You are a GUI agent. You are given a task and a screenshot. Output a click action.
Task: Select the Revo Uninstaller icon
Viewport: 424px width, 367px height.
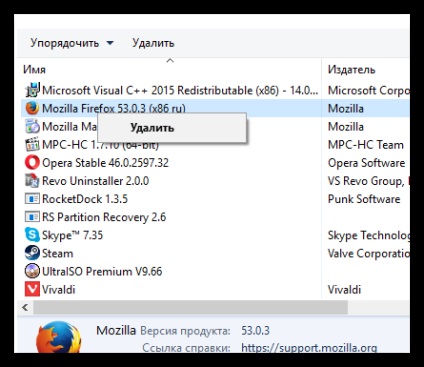[x=32, y=181]
